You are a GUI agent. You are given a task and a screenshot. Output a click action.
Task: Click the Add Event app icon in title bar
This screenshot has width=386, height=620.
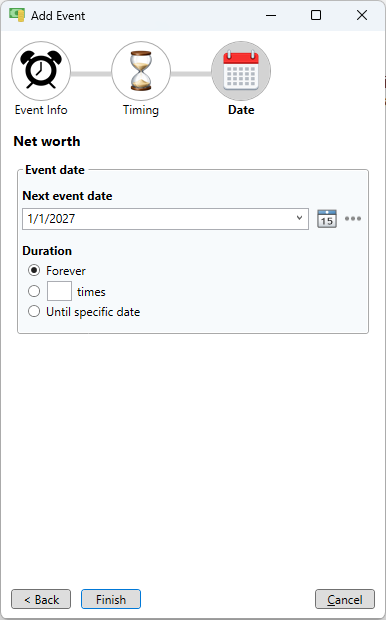point(17,15)
